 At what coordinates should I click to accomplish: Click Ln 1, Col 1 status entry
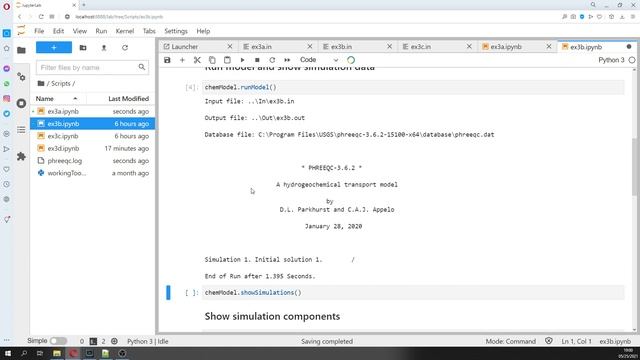[x=576, y=341]
